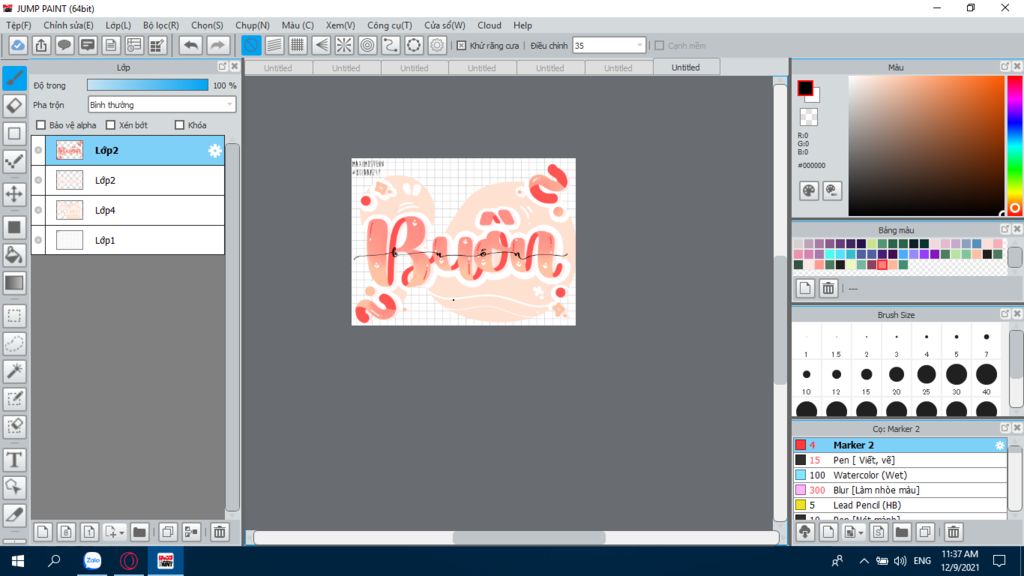The width and height of the screenshot is (1024, 576).
Task: Open the Bộ lọc(R) menu
Action: tap(161, 25)
